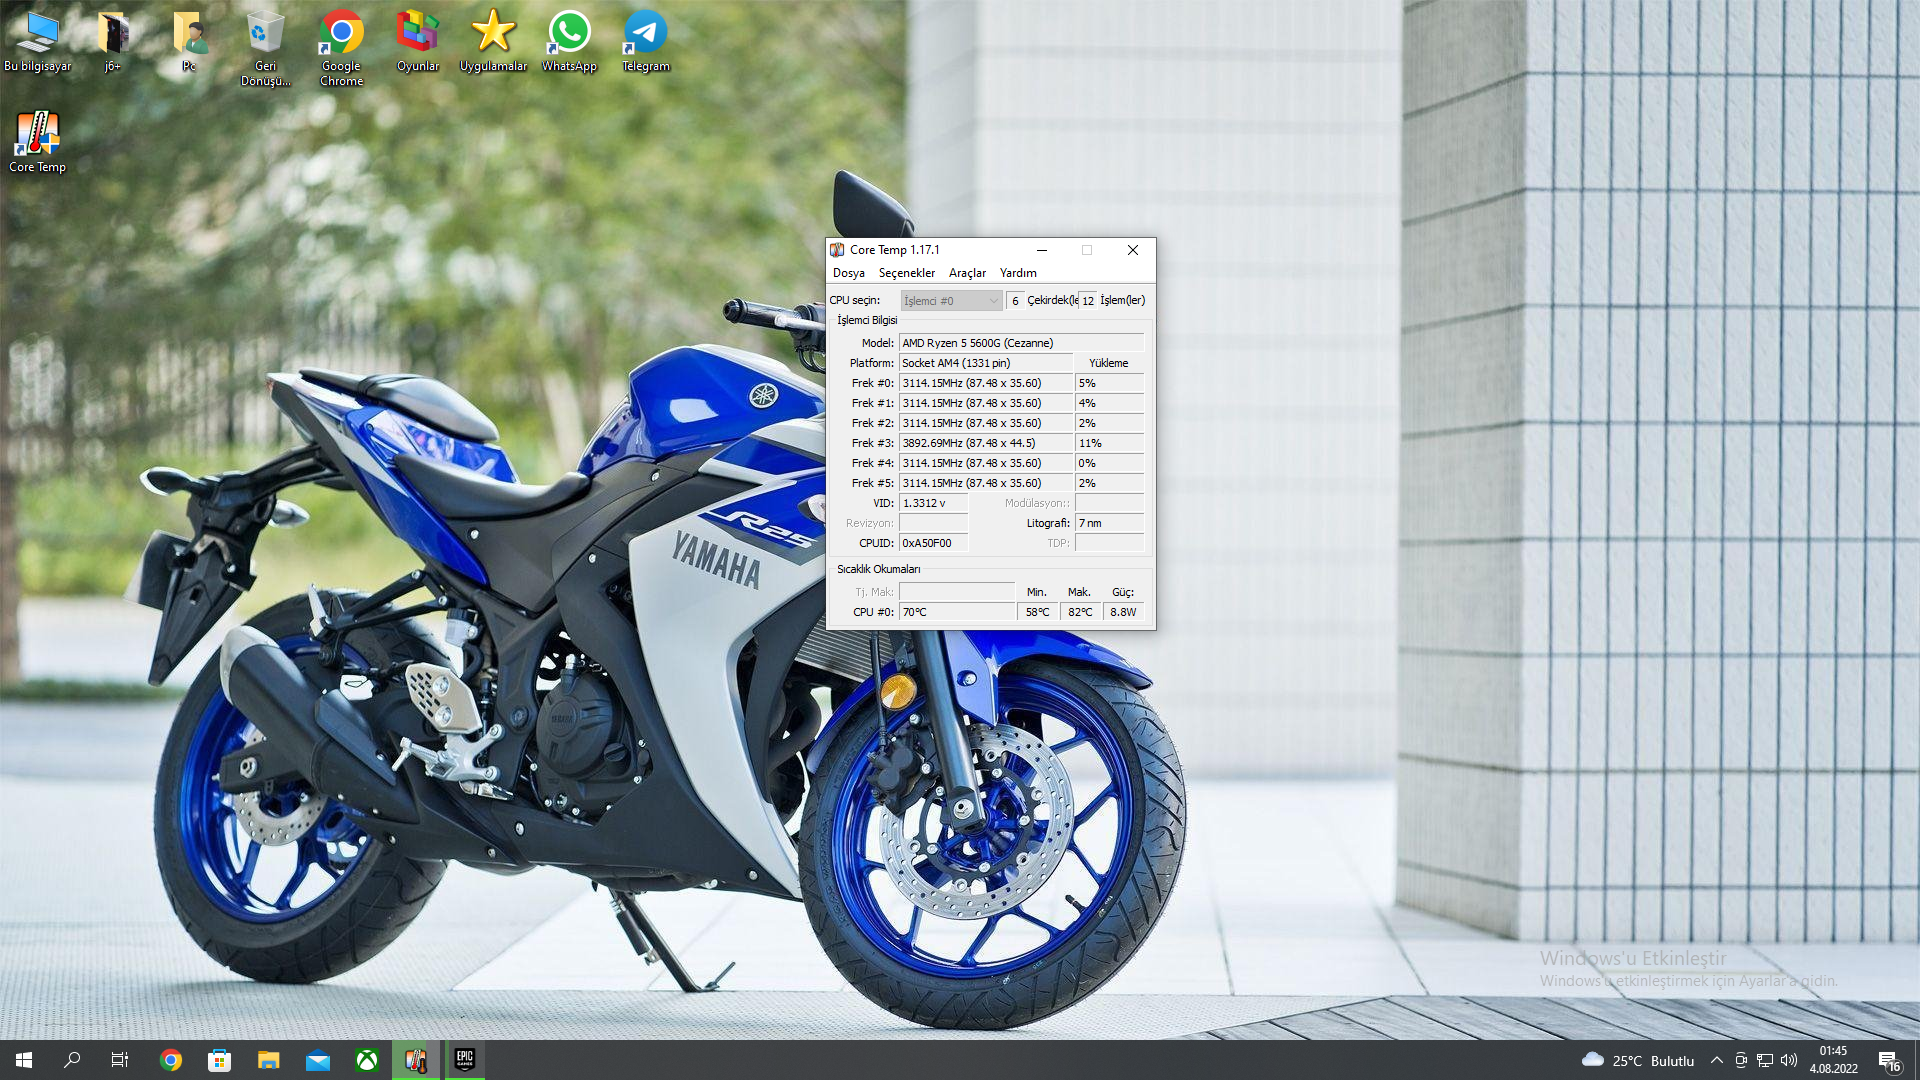Open Xbox app in taskbar
Image resolution: width=1920 pixels, height=1080 pixels.
point(367,1060)
